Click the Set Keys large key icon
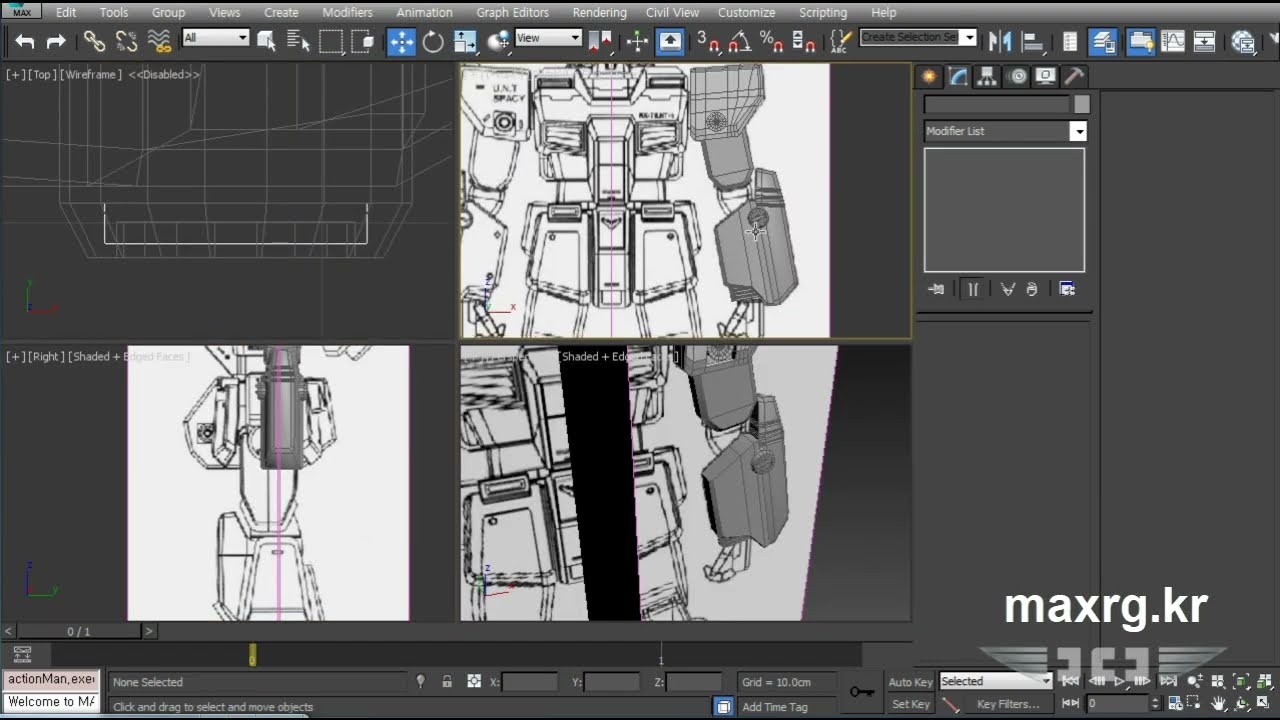1280x720 pixels. point(862,692)
